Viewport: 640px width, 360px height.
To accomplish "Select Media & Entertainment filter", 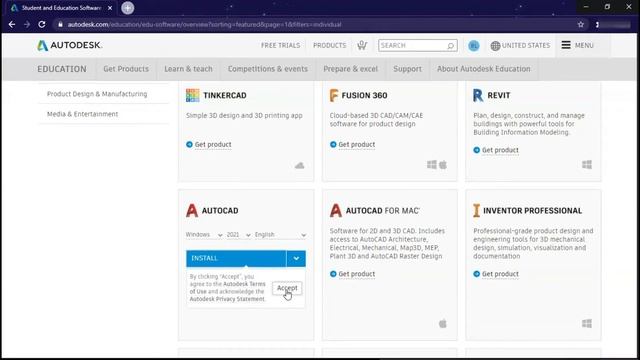I will 82,114.
